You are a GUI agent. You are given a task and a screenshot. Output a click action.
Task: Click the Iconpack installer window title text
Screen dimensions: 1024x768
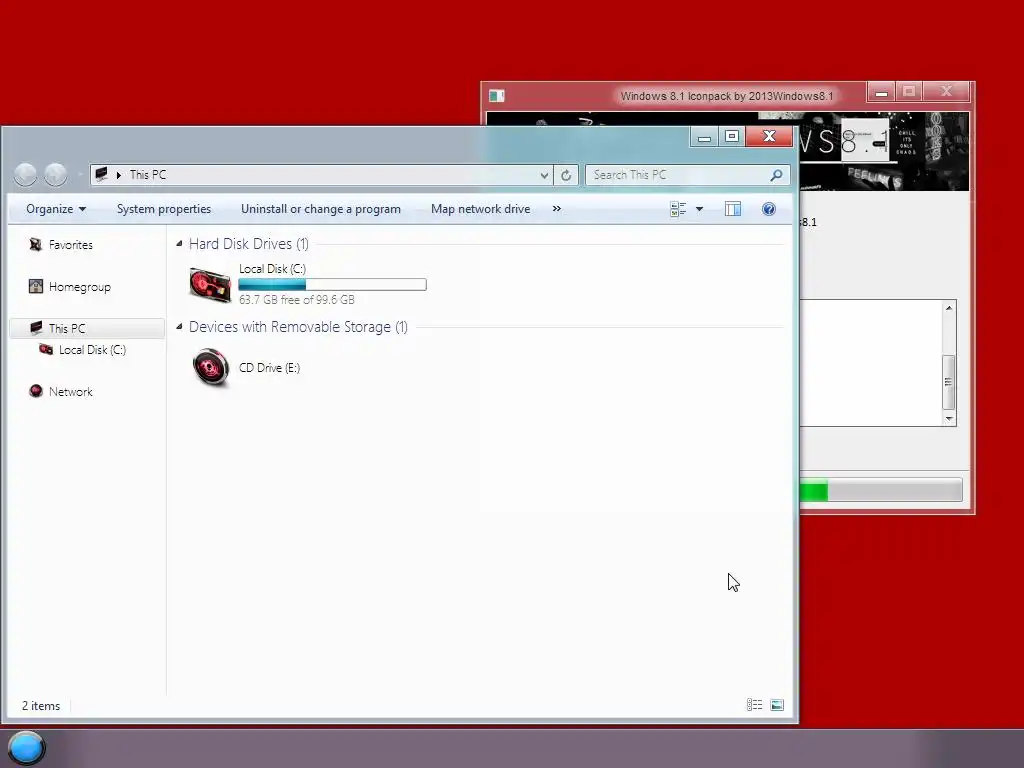pos(727,96)
